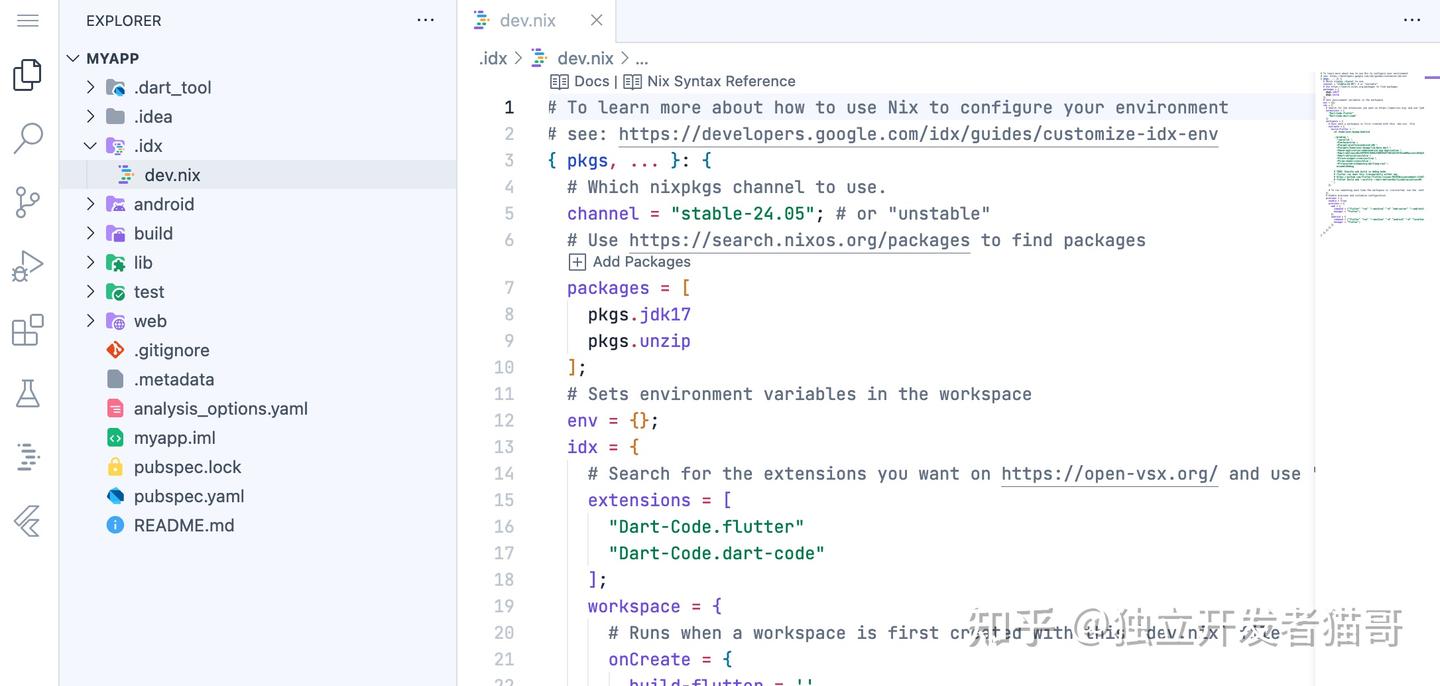Open the myapp.iml file
The image size is (1440, 686).
click(x=258, y=438)
